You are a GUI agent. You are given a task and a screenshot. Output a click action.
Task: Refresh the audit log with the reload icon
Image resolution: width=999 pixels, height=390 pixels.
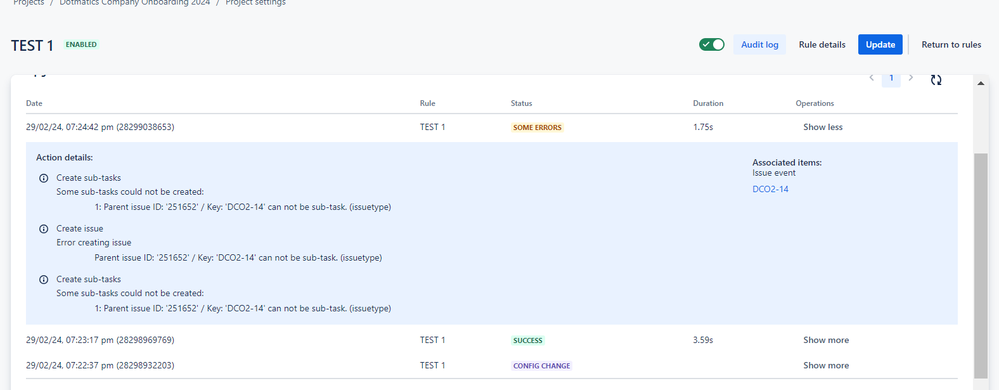935,80
